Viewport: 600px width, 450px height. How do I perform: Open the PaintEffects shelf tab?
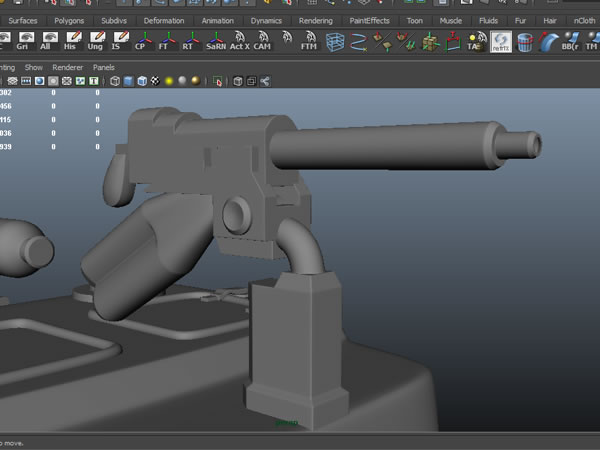pyautogui.click(x=370, y=21)
